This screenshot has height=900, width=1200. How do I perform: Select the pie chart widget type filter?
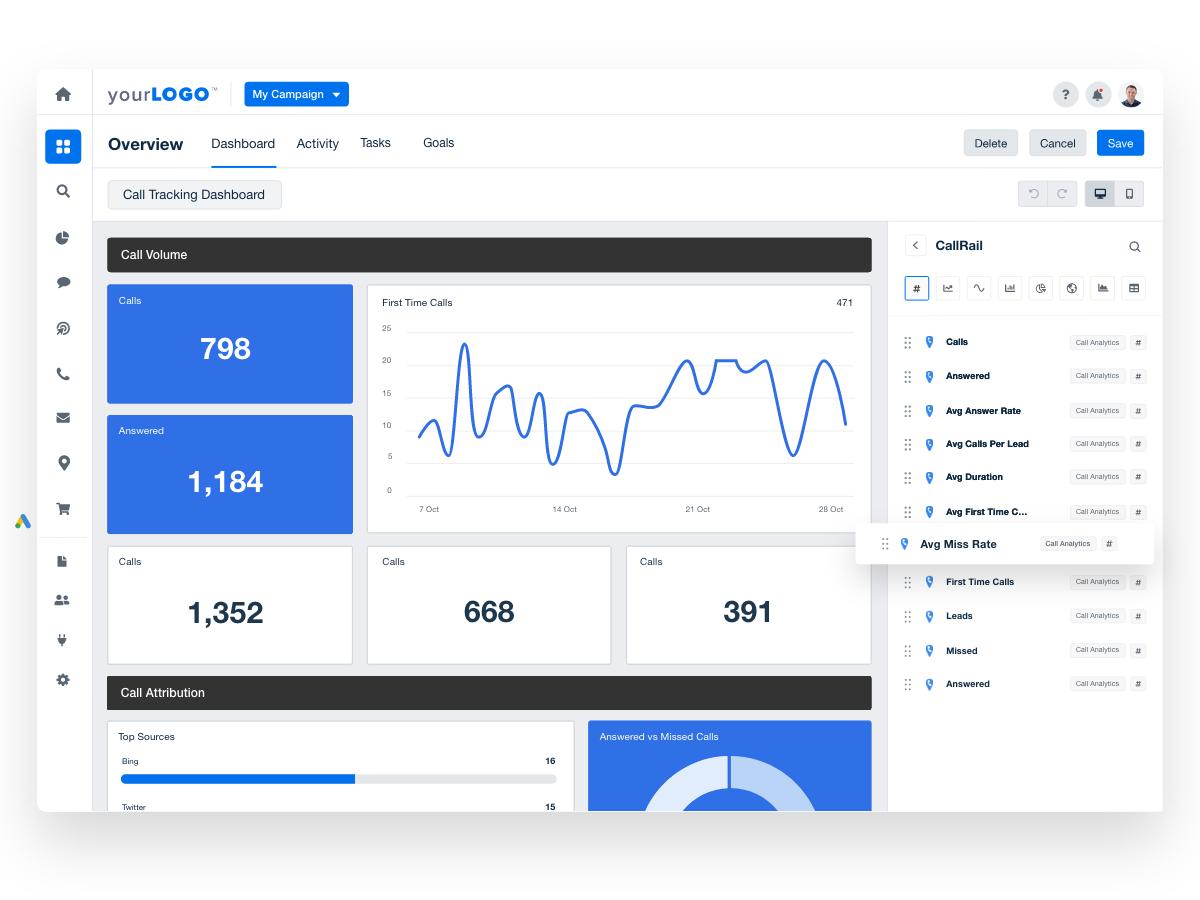[x=1041, y=288]
